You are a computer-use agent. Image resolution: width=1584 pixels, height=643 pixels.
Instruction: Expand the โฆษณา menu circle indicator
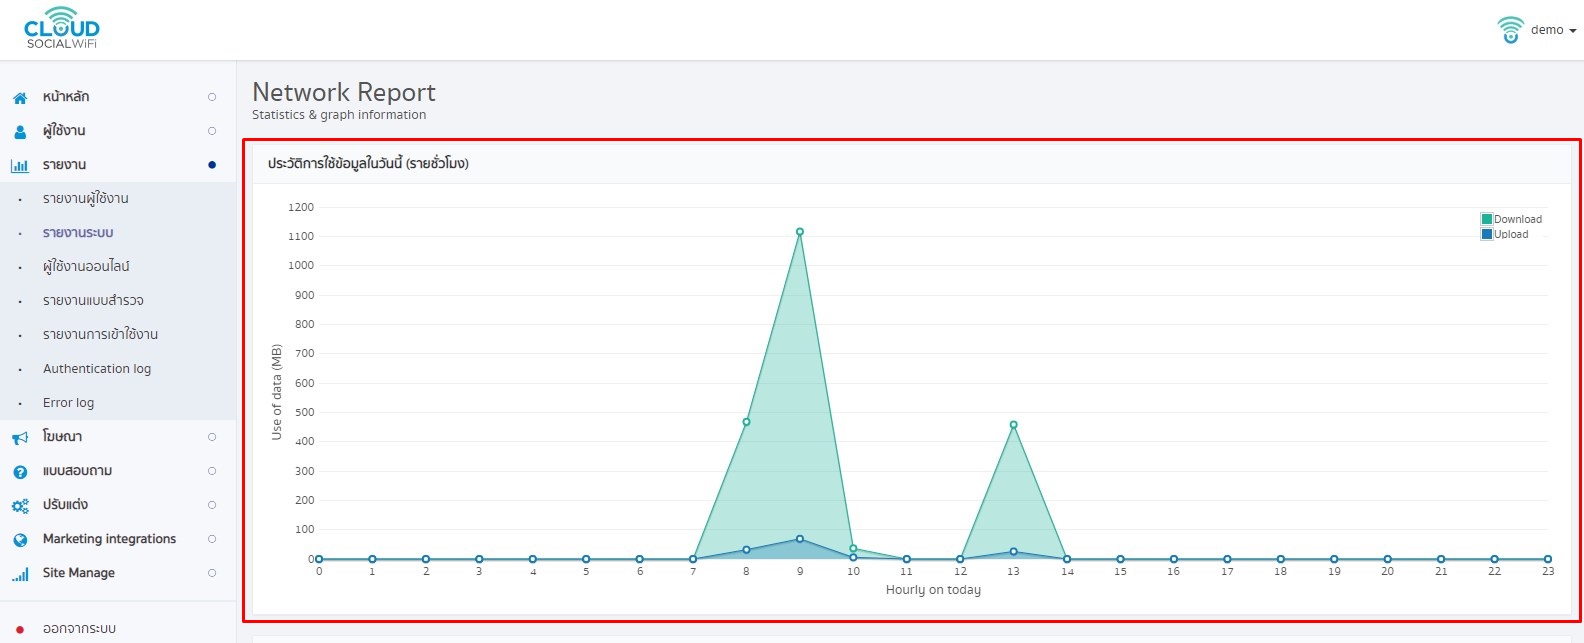click(x=212, y=437)
